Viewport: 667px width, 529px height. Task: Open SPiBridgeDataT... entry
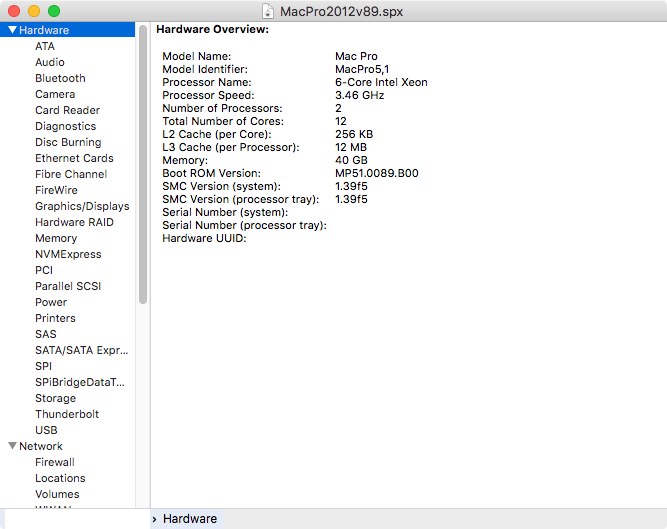click(x=80, y=382)
